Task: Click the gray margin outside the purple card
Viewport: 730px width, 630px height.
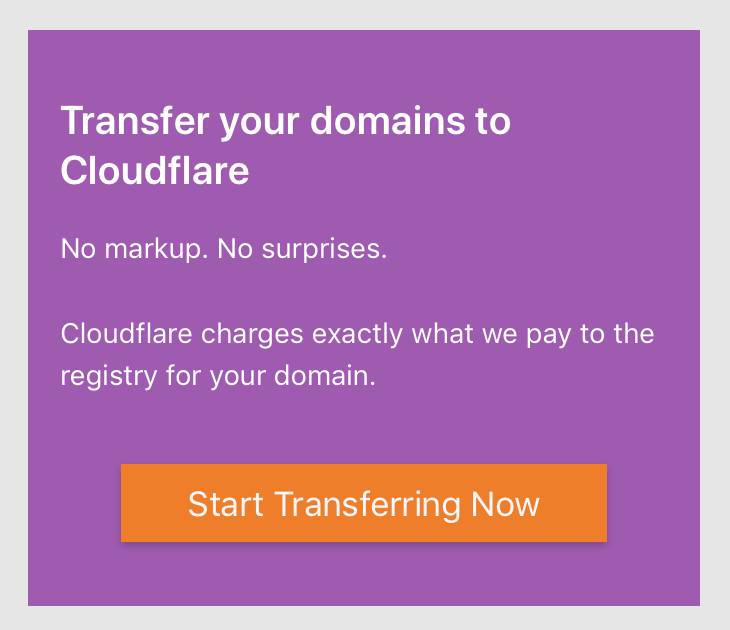Action: (x=364, y=14)
